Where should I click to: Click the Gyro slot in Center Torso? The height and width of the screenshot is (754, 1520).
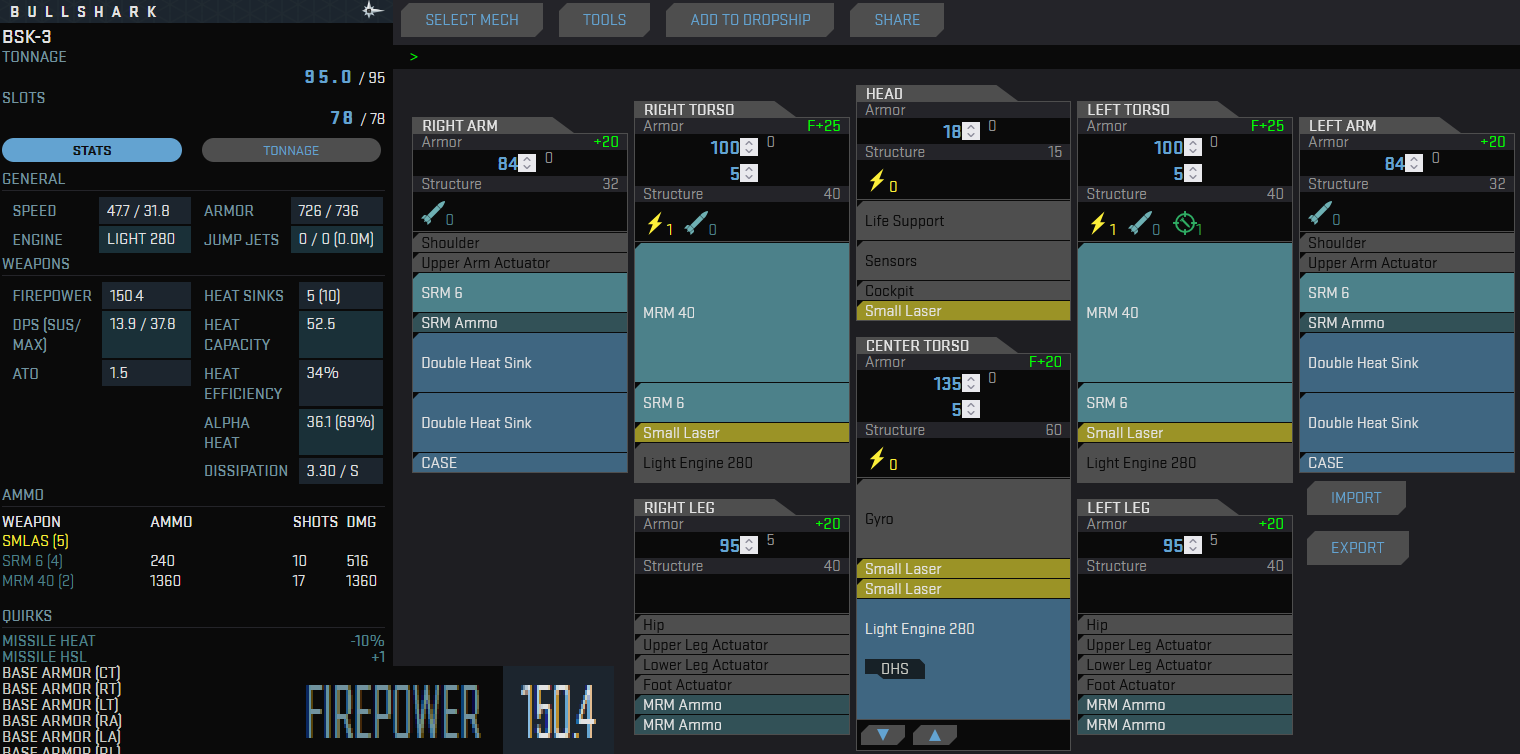tap(963, 519)
